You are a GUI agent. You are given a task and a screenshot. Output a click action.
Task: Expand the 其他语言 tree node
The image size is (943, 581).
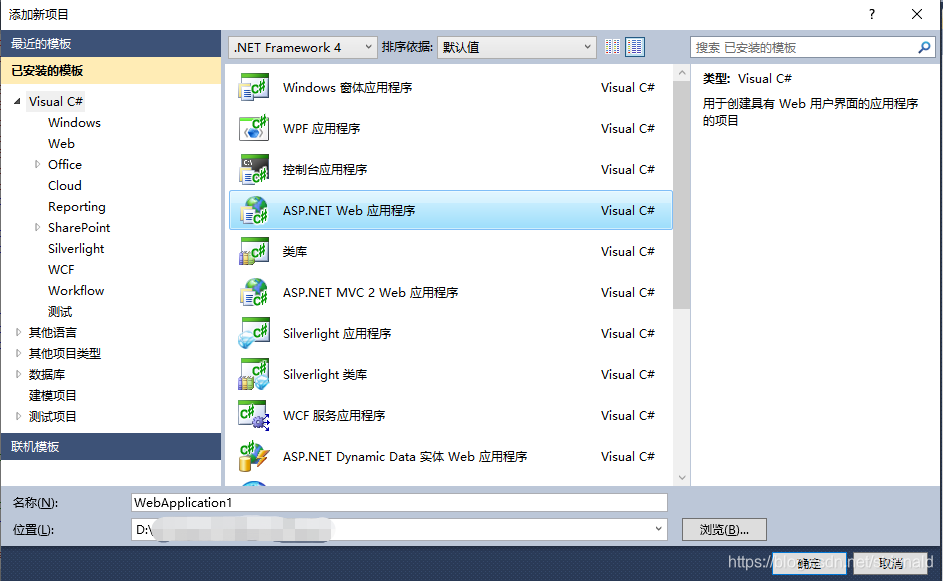click(18, 332)
